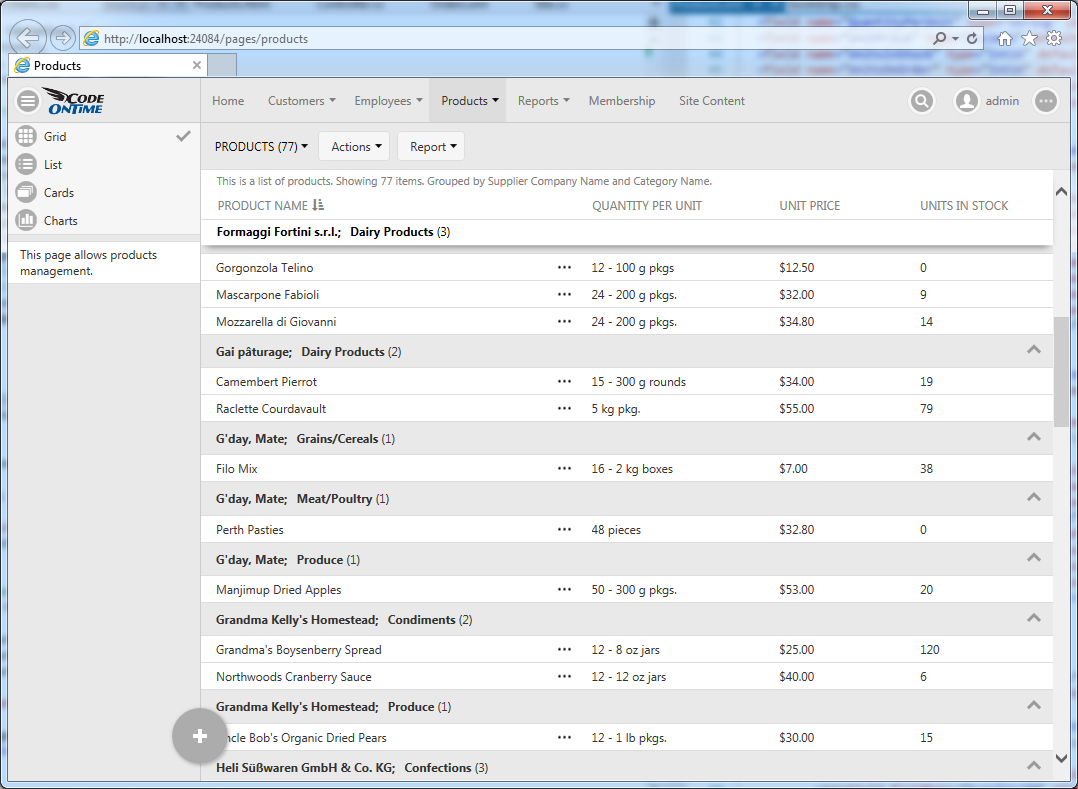Click the browser Back arrow
The height and width of the screenshot is (789, 1078).
[28, 38]
